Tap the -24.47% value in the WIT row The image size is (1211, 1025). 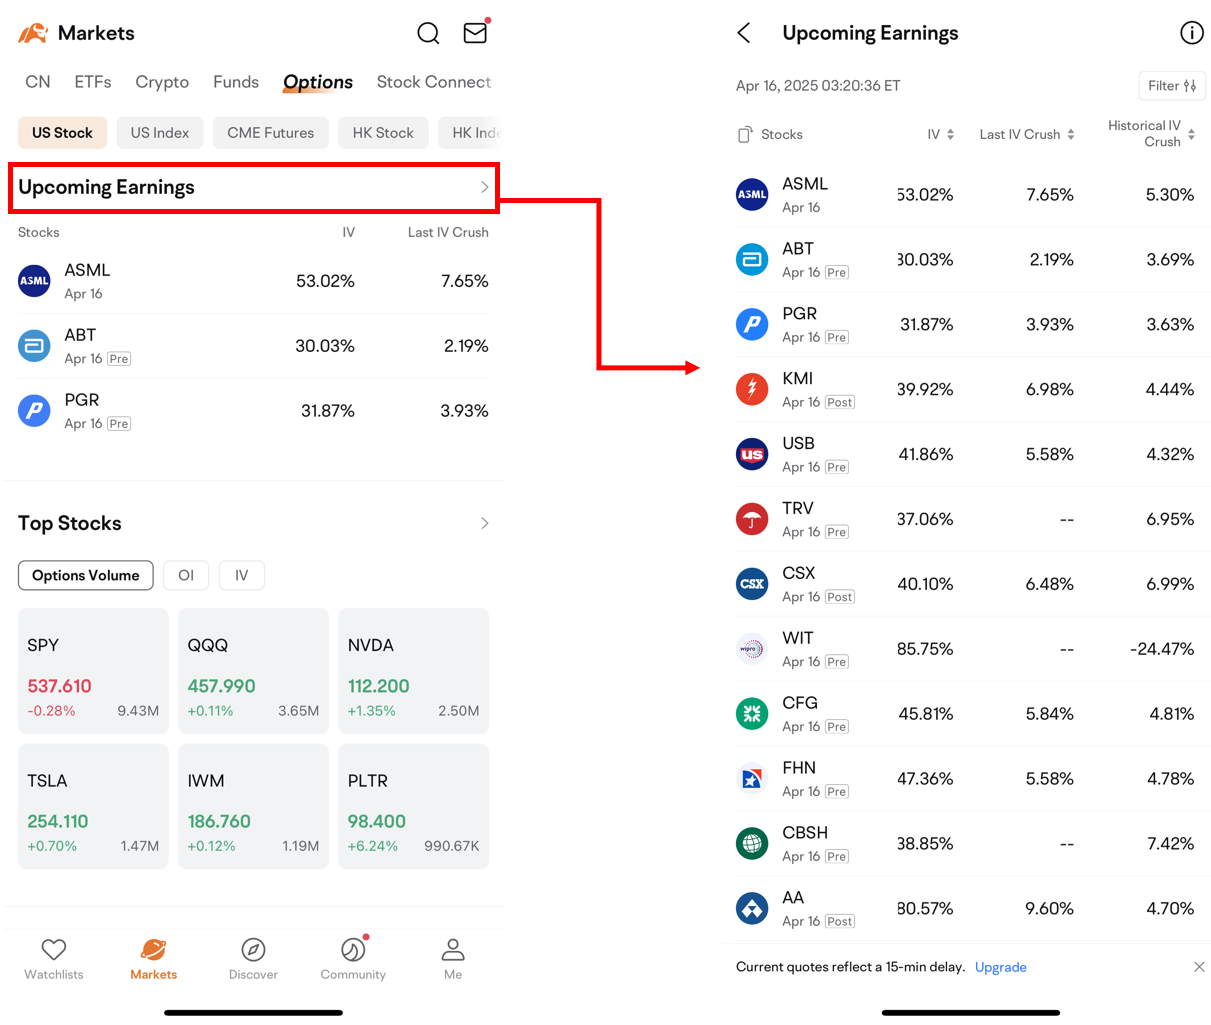pyautogui.click(x=1162, y=649)
